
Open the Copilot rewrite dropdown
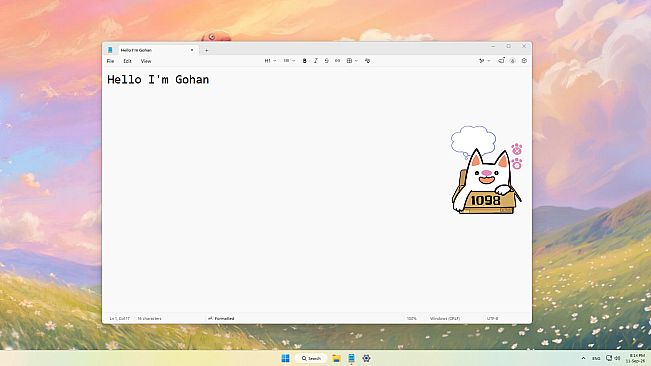pos(485,61)
